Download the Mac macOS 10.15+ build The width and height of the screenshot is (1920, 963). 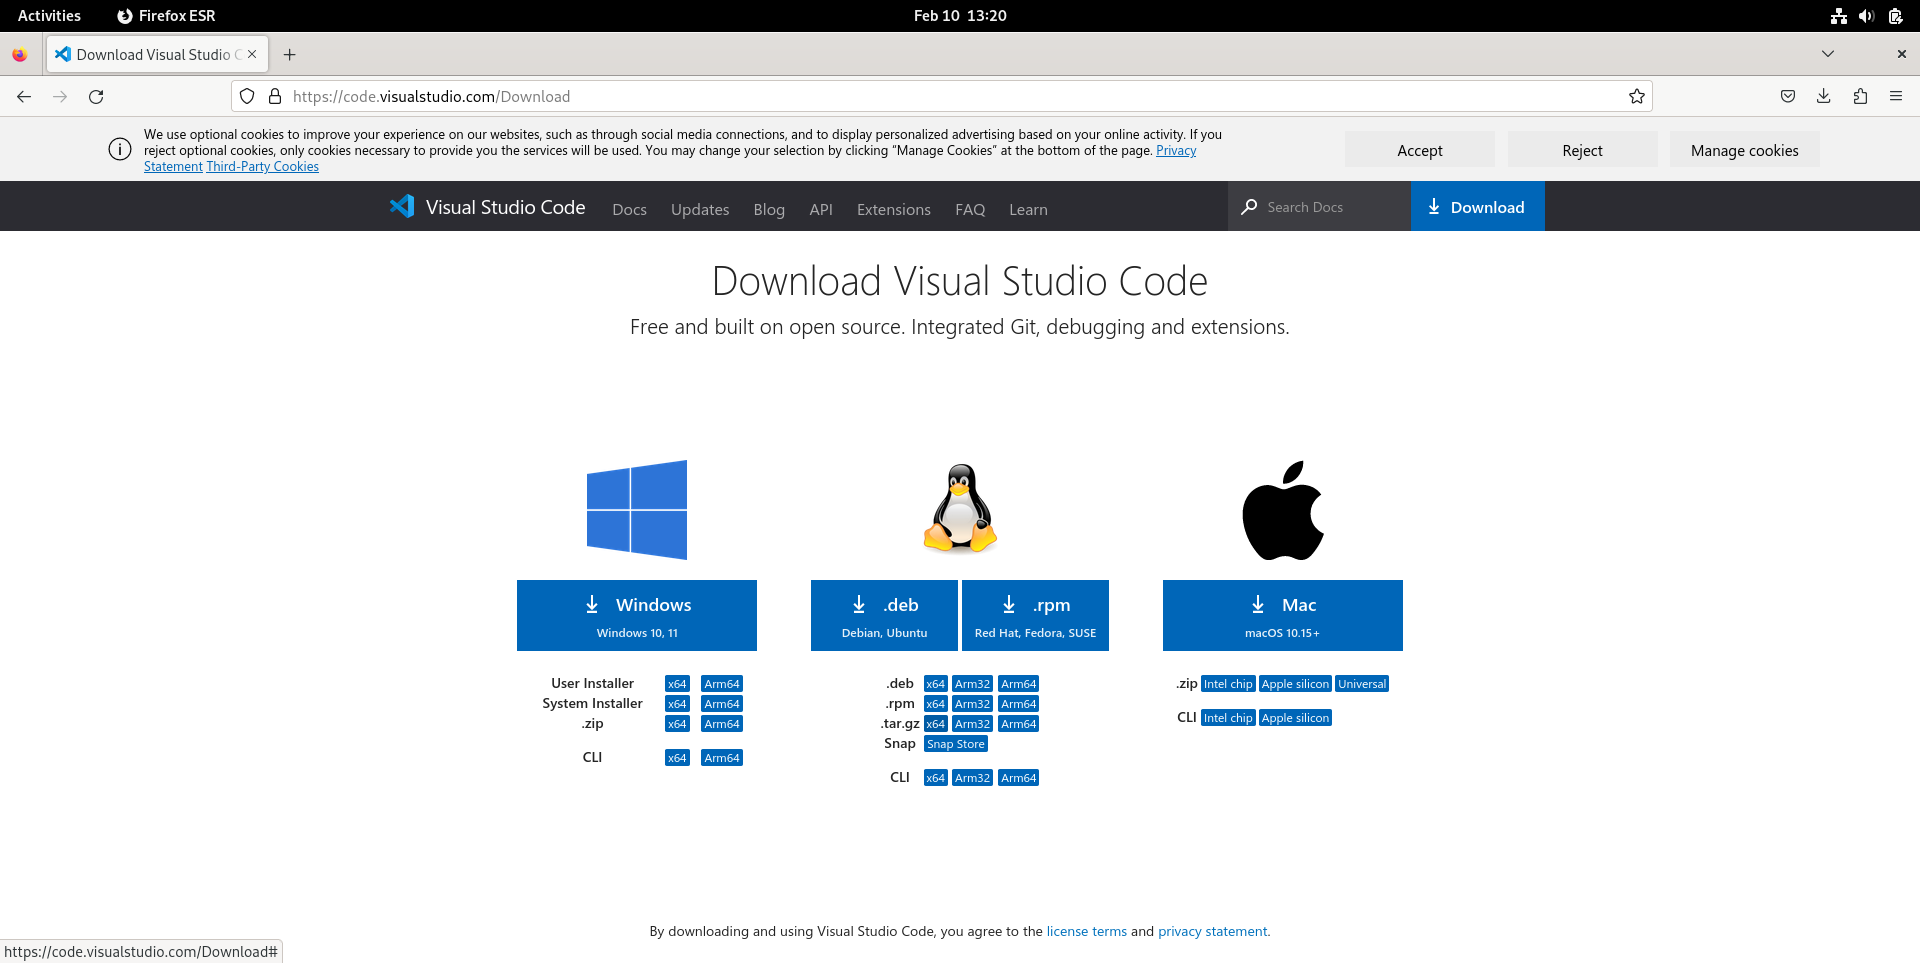1283,615
